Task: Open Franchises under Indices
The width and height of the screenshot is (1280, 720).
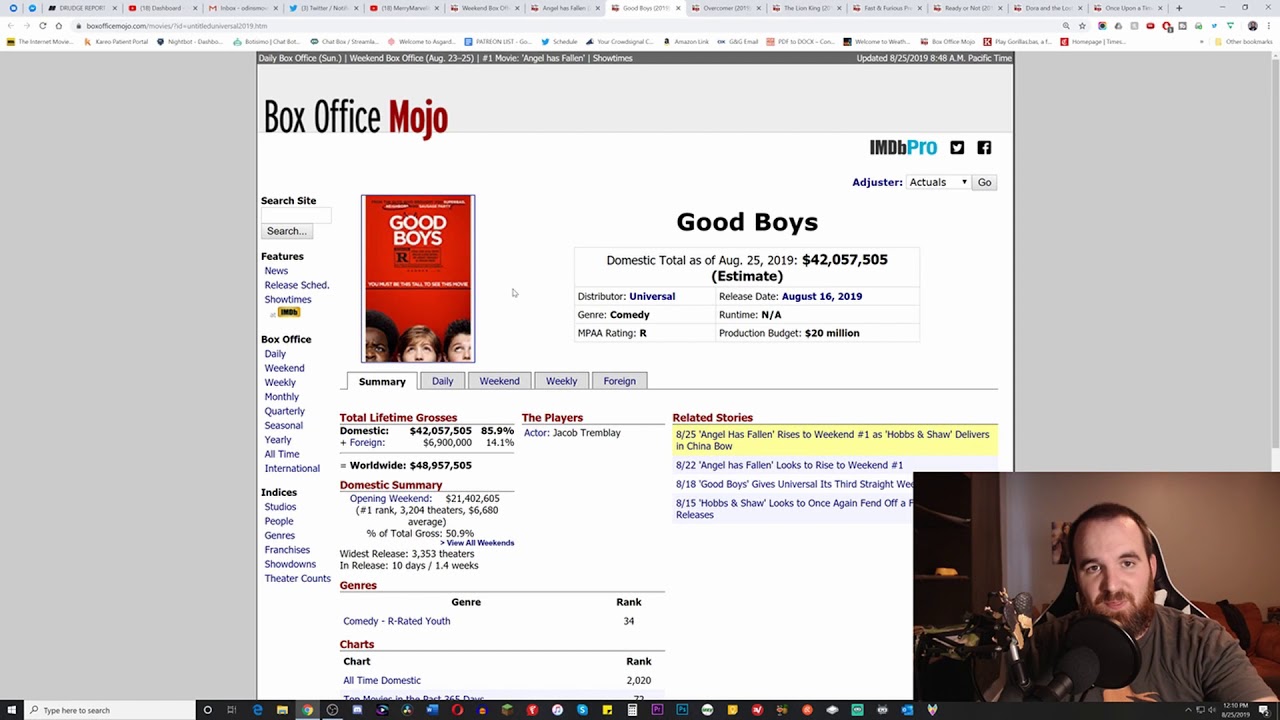Action: [287, 550]
